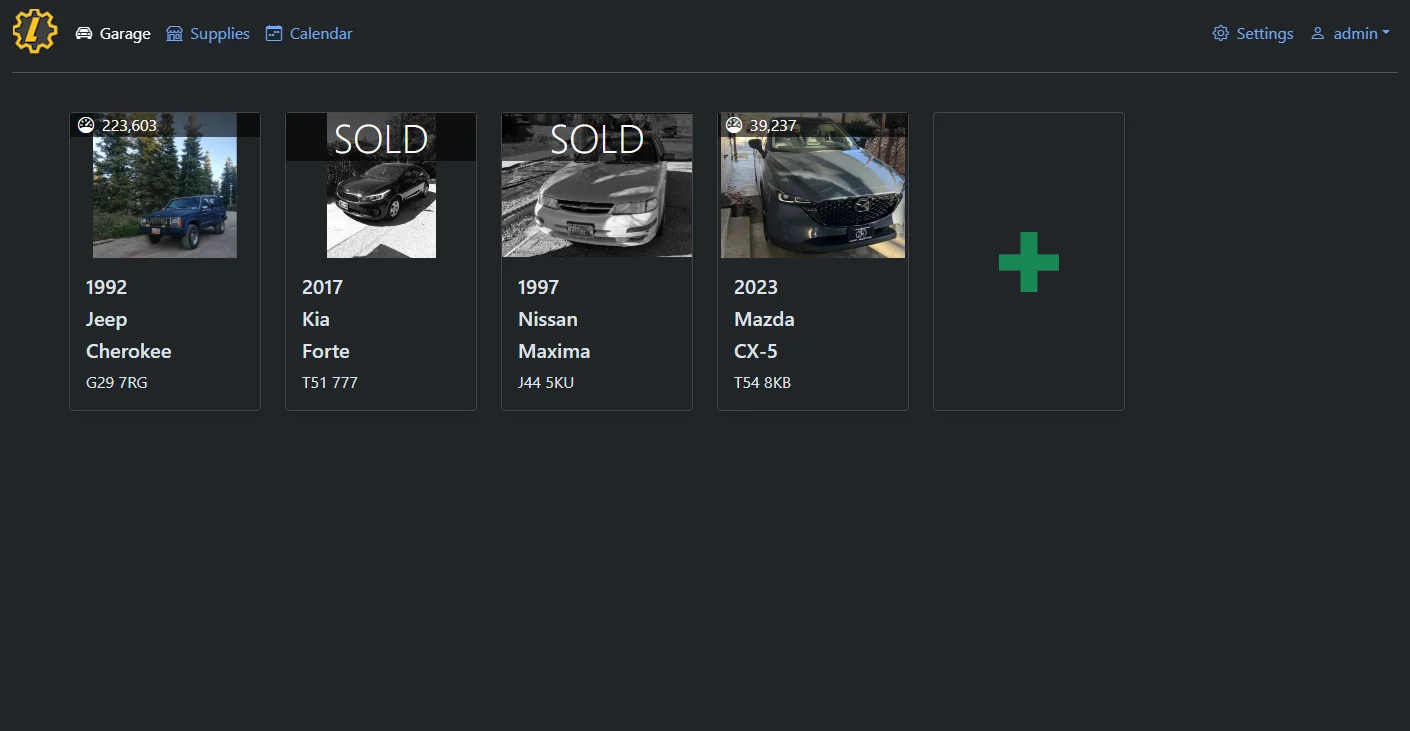The width and height of the screenshot is (1410, 731).
Task: Select the car icon beside Garage
Action: (x=85, y=32)
